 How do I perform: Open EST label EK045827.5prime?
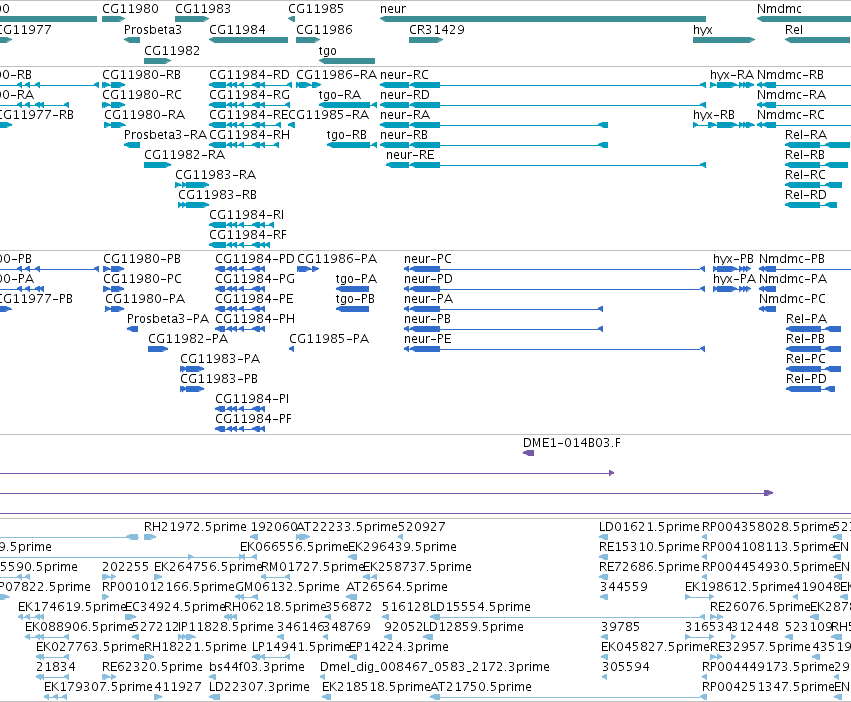click(x=655, y=648)
